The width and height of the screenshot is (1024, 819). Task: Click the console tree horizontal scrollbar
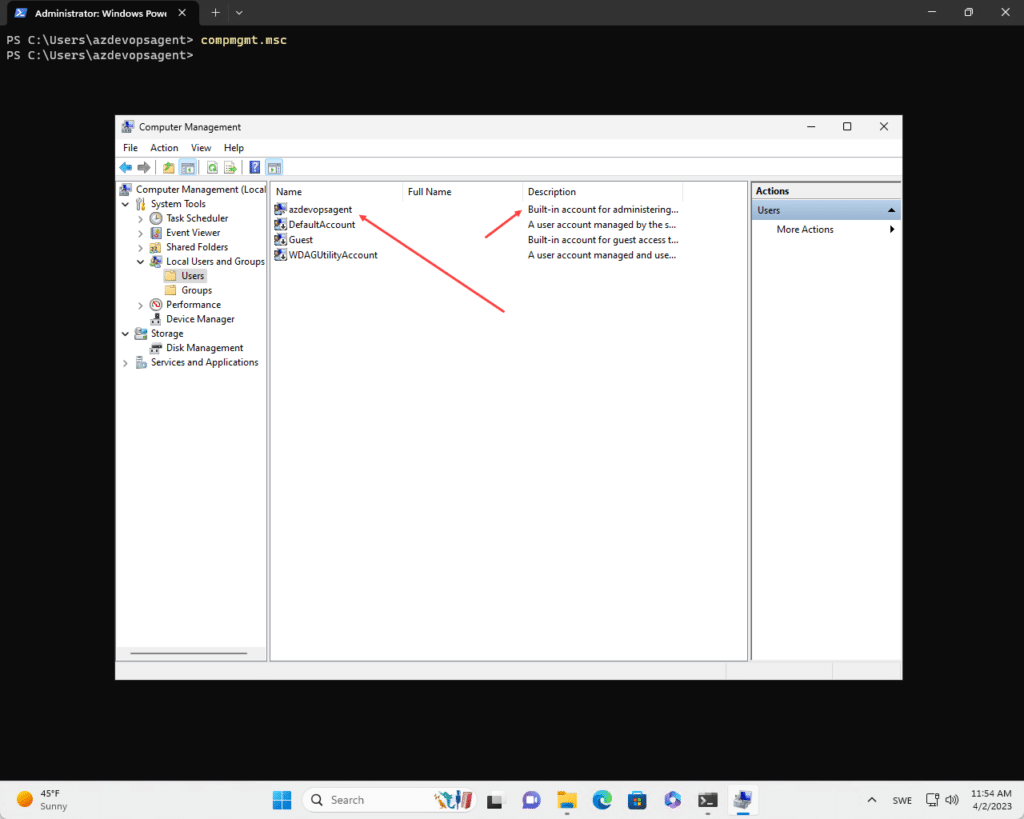(189, 653)
